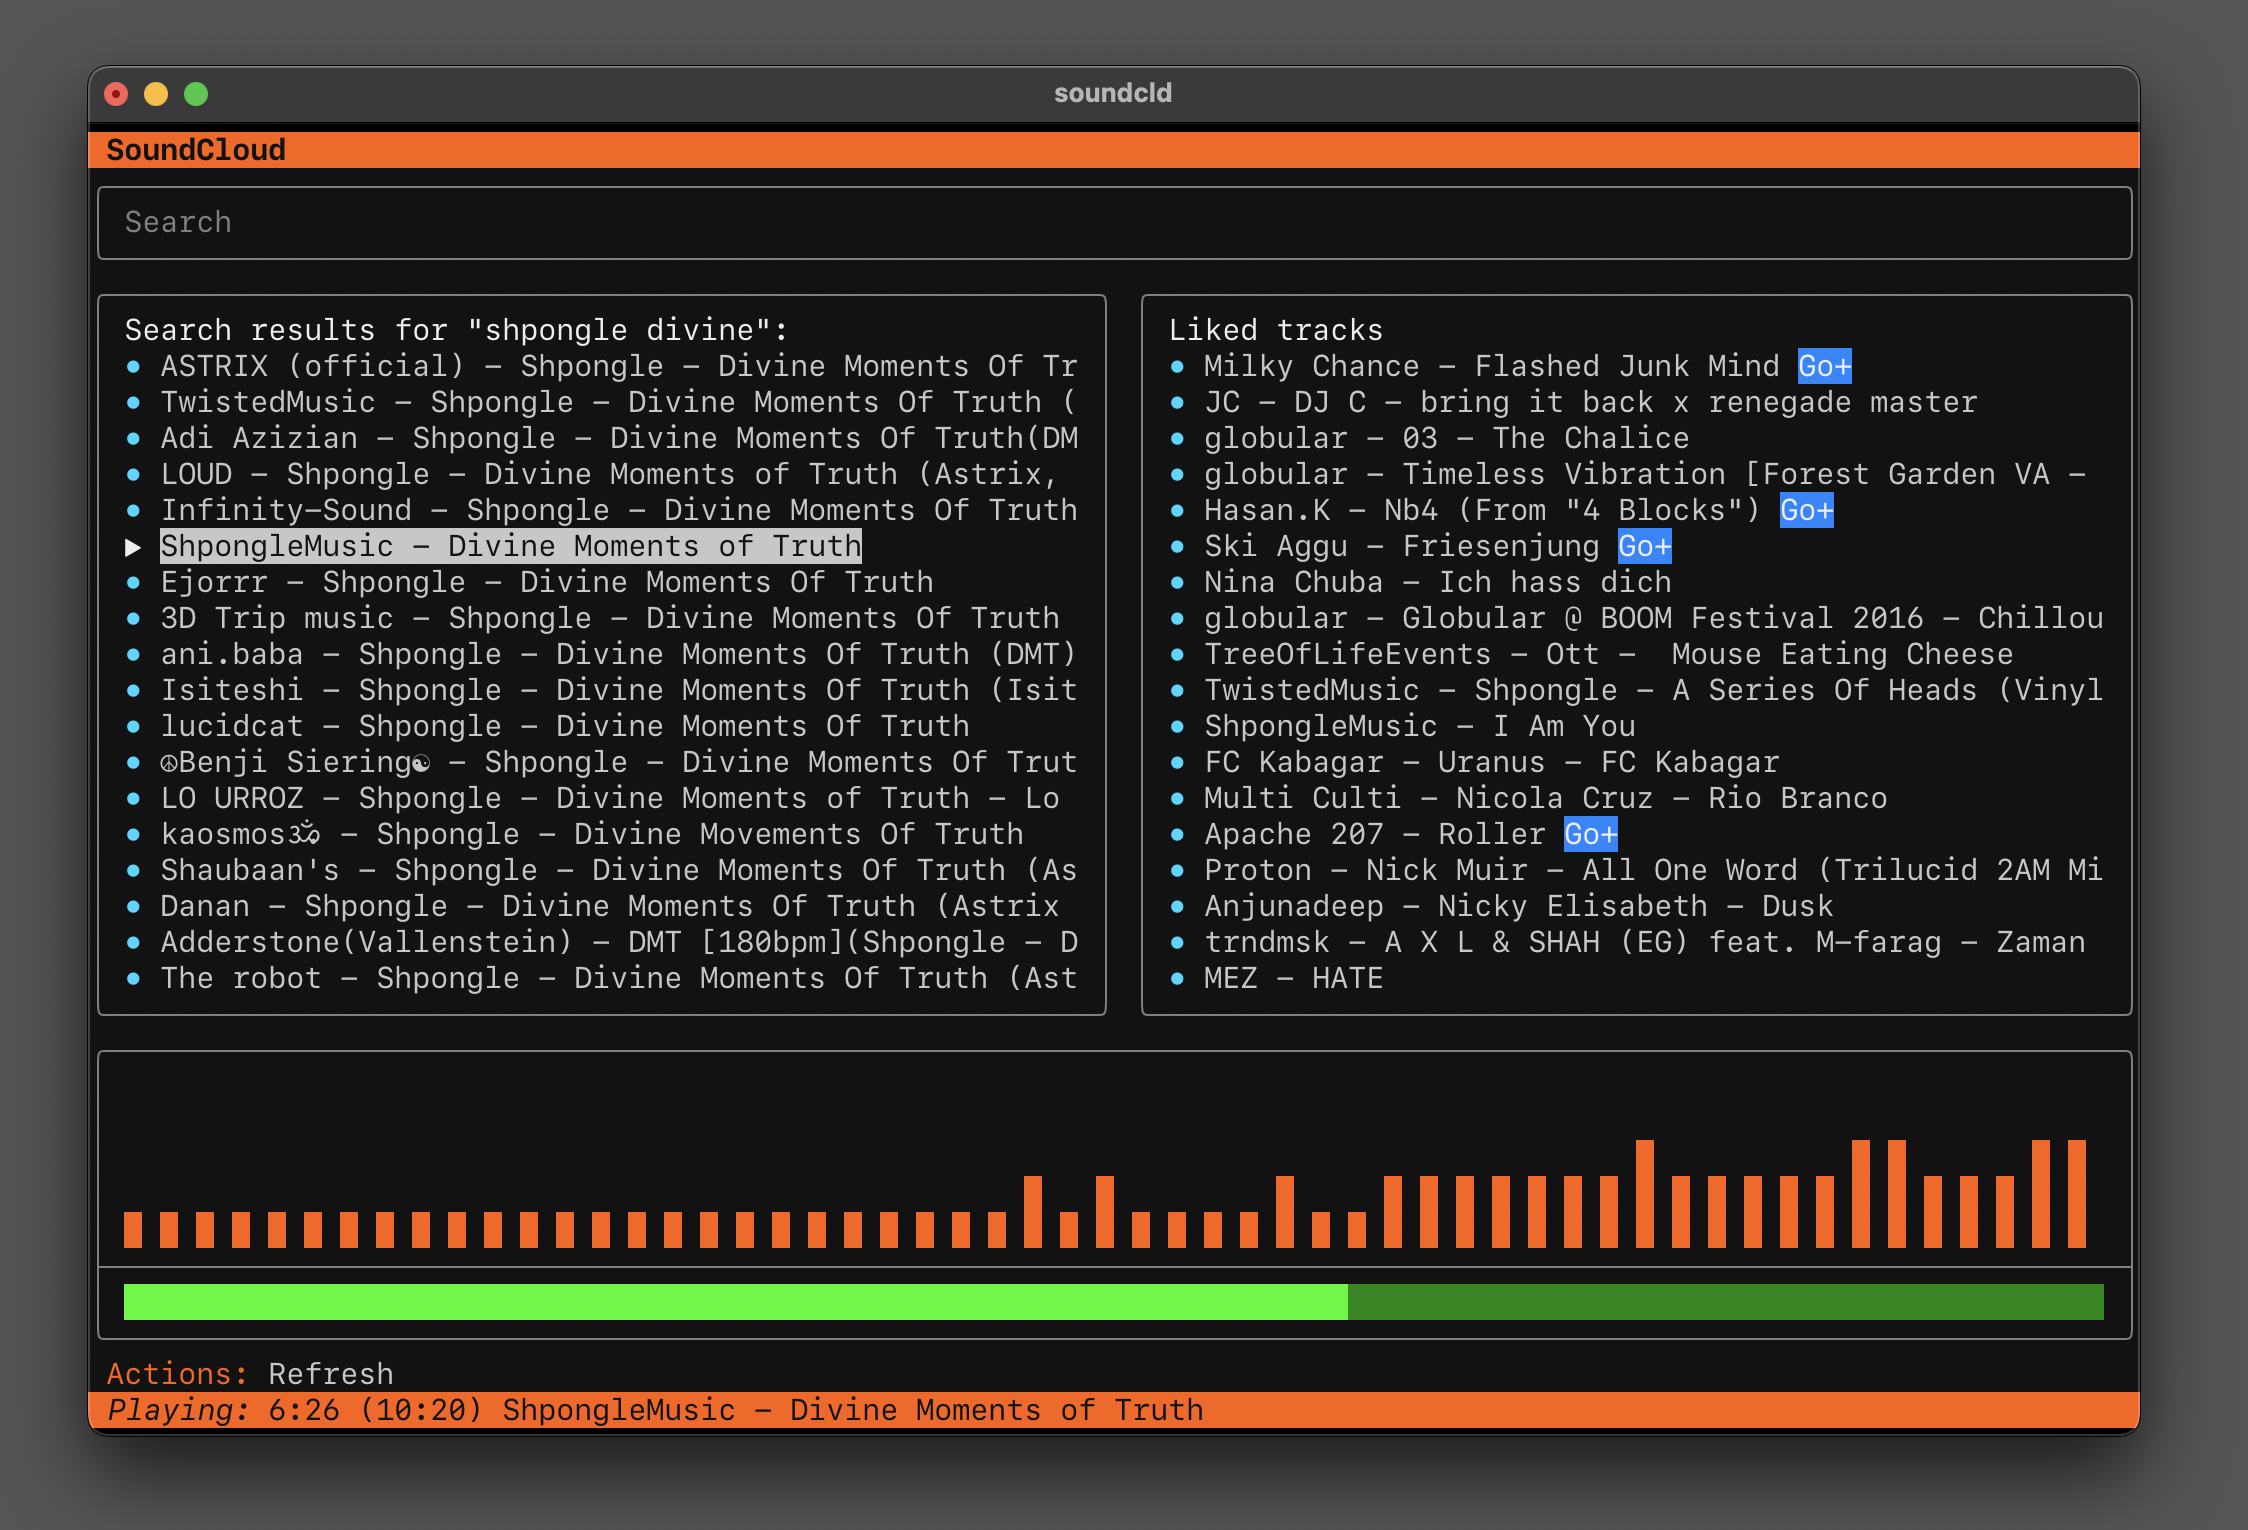Screen dimensions: 2248x1530
Task: Click the green playback progress bar
Action: tap(1114, 1302)
